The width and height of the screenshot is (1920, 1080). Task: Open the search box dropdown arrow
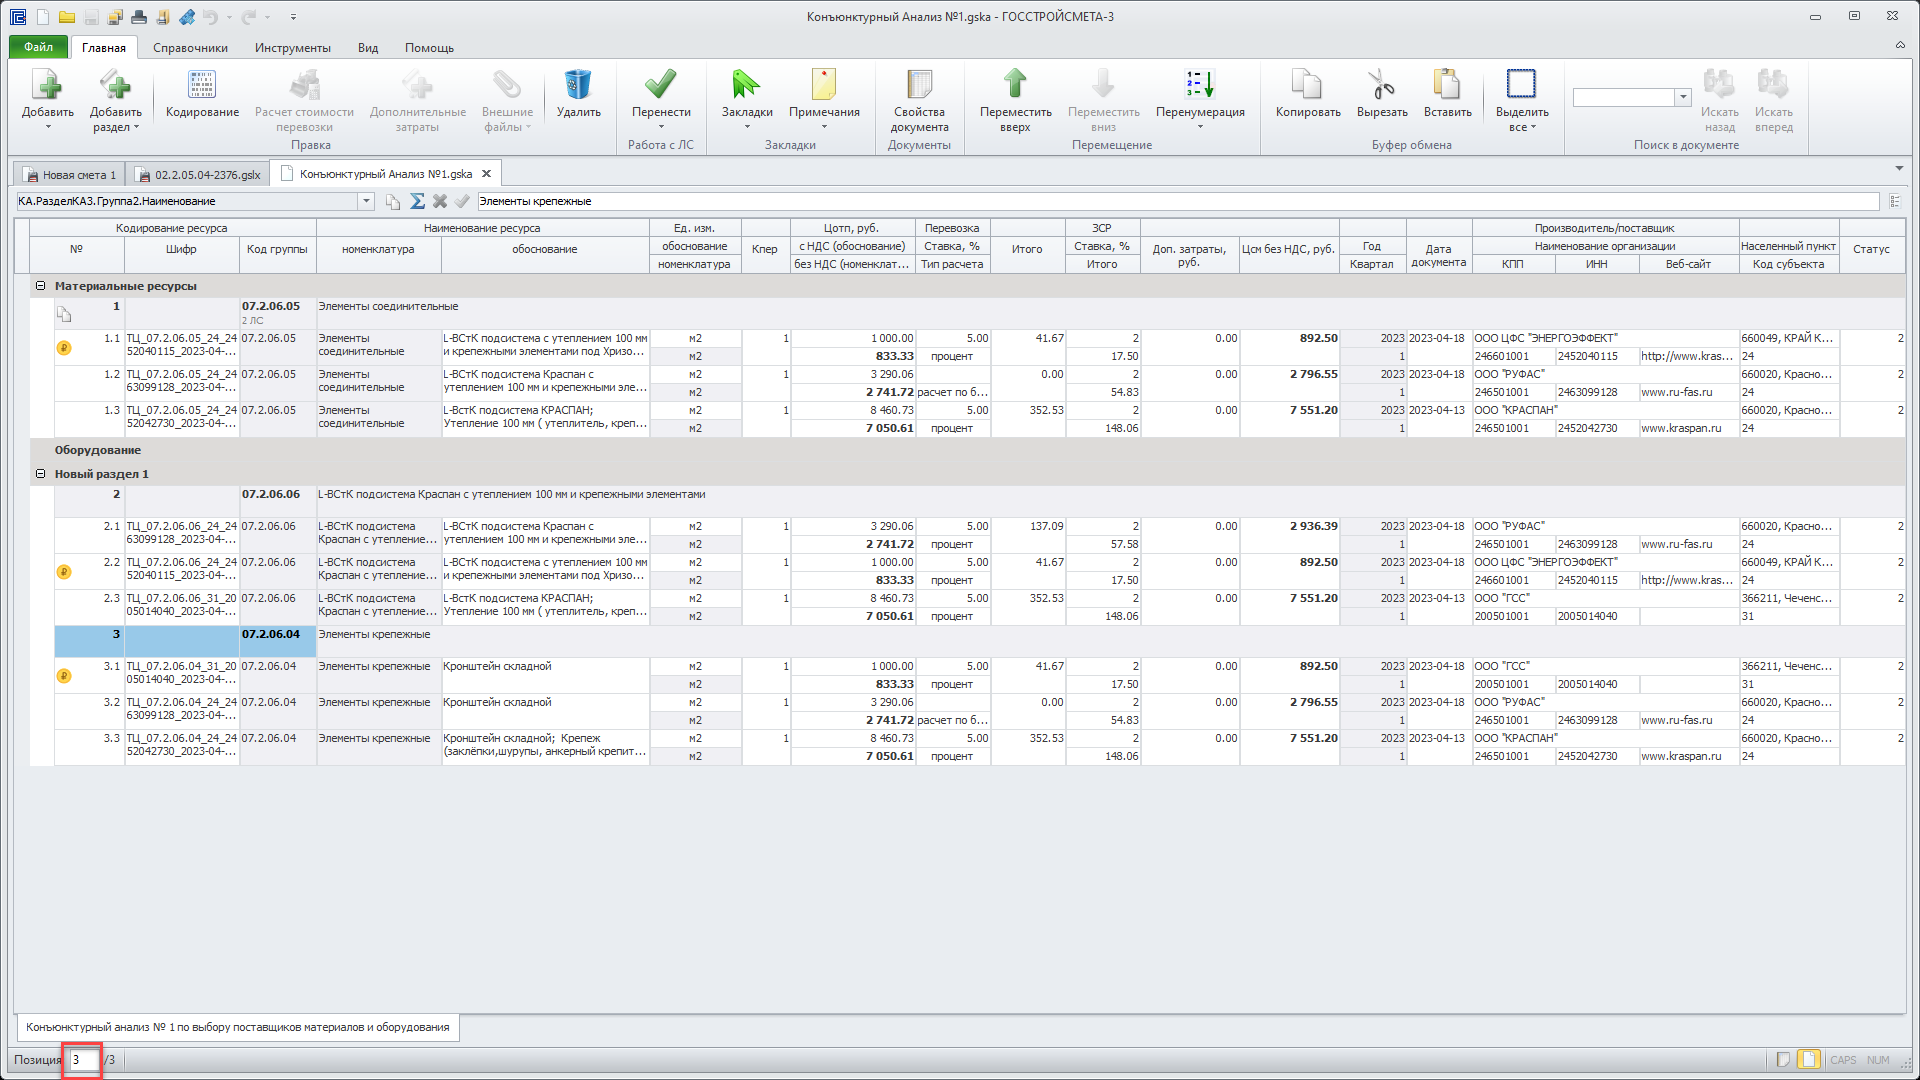[x=1683, y=97]
